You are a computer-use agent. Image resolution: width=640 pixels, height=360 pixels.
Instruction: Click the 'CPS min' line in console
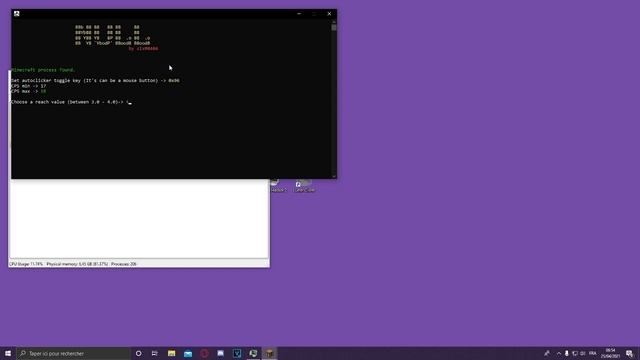click(29, 86)
